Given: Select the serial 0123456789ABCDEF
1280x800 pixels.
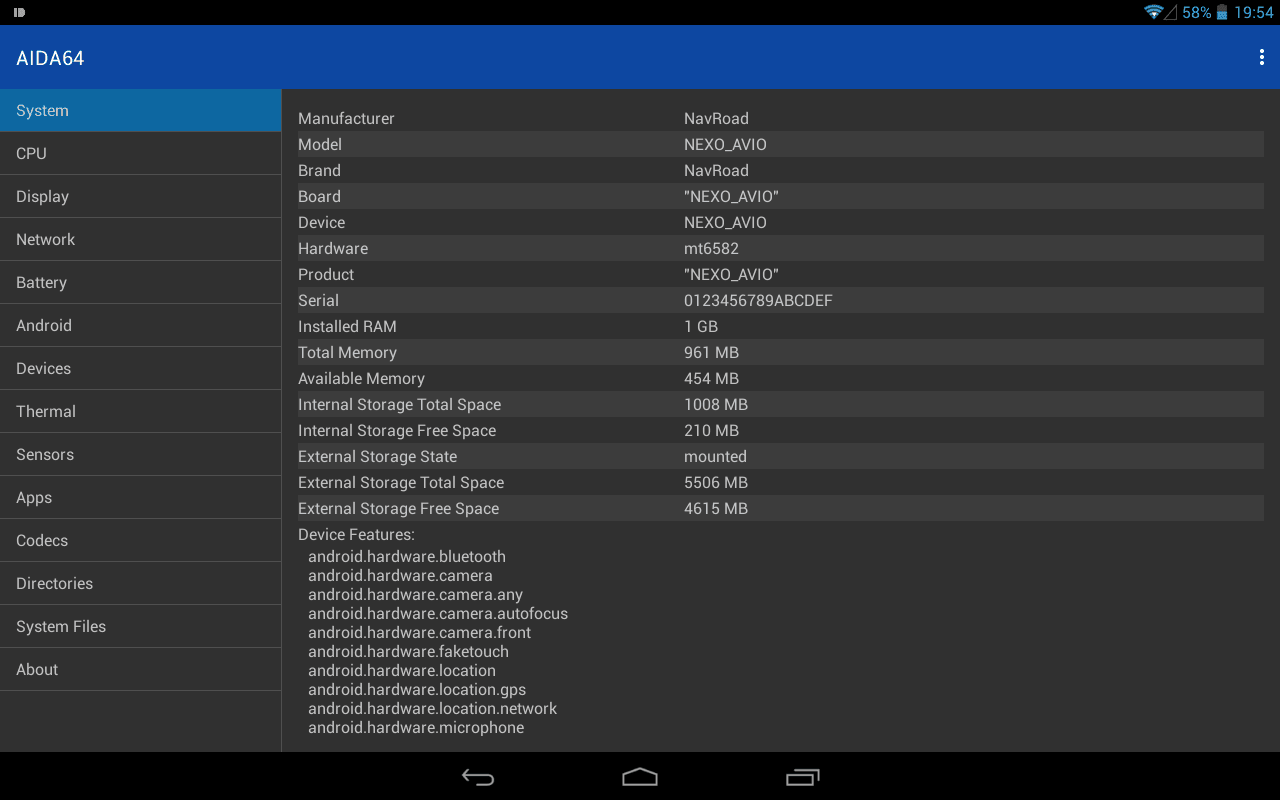Looking at the screenshot, I should pos(758,300).
